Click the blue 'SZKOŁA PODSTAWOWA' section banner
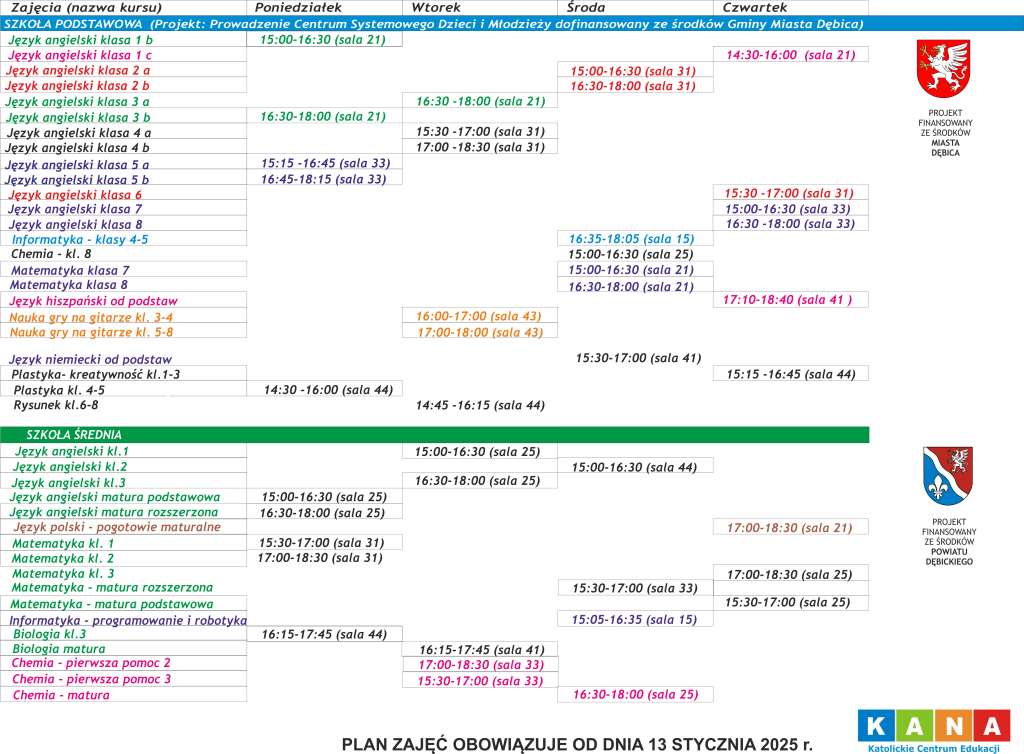The image size is (1024, 754). coord(512,24)
